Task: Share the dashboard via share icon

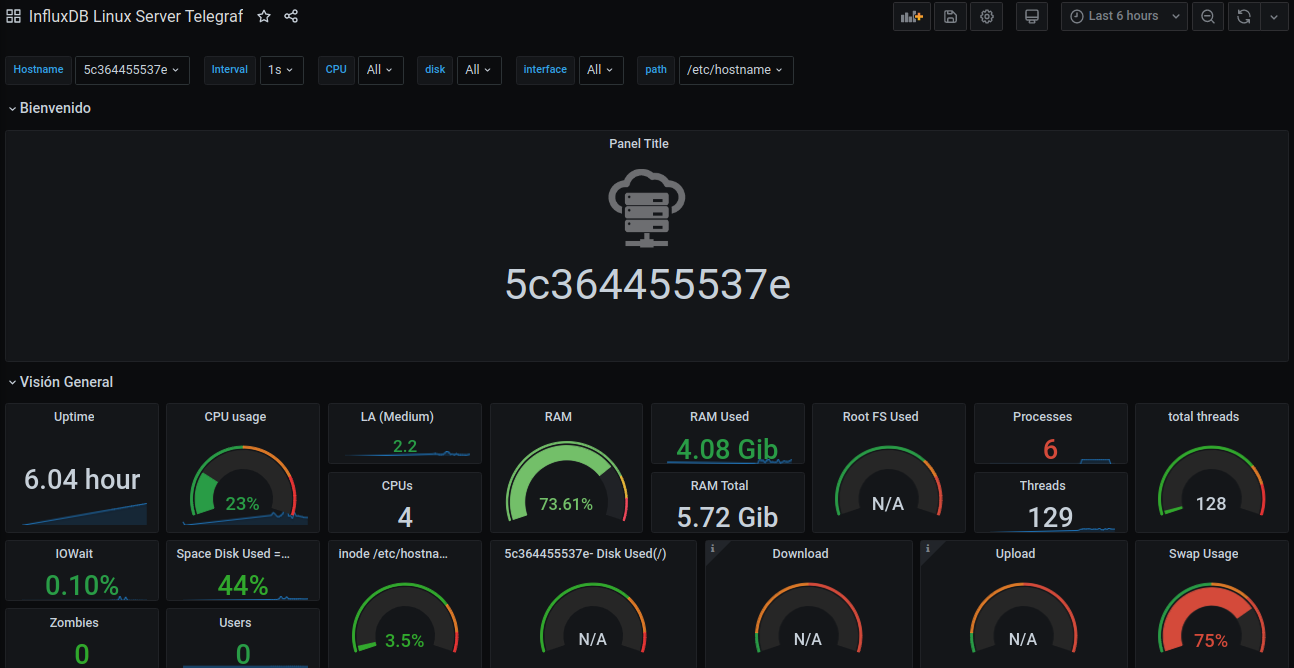Action: coord(291,16)
